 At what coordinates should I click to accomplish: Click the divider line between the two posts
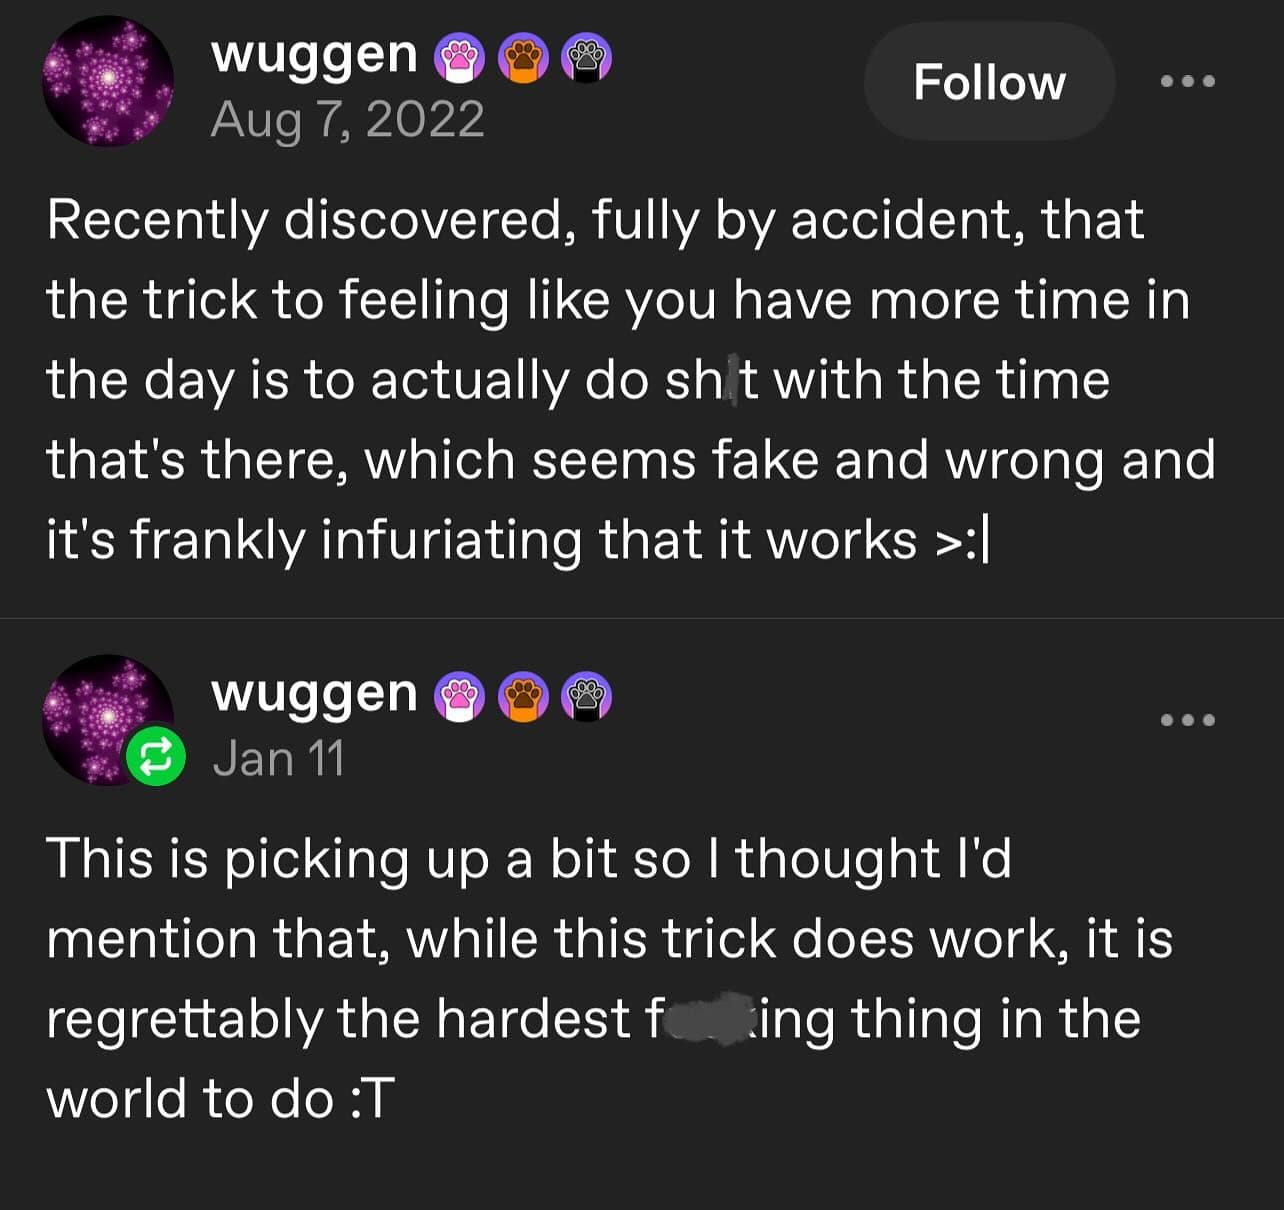642,618
